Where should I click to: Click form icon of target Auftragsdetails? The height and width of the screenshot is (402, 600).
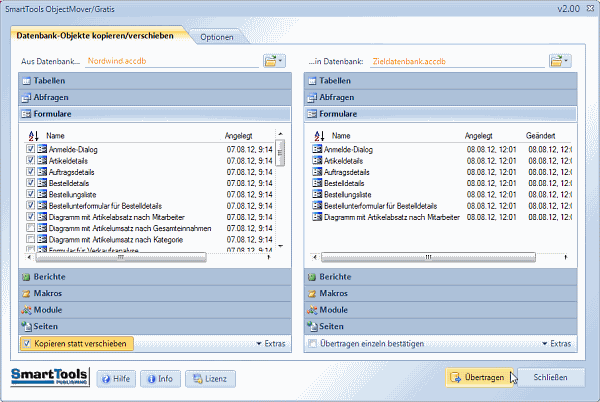317,171
